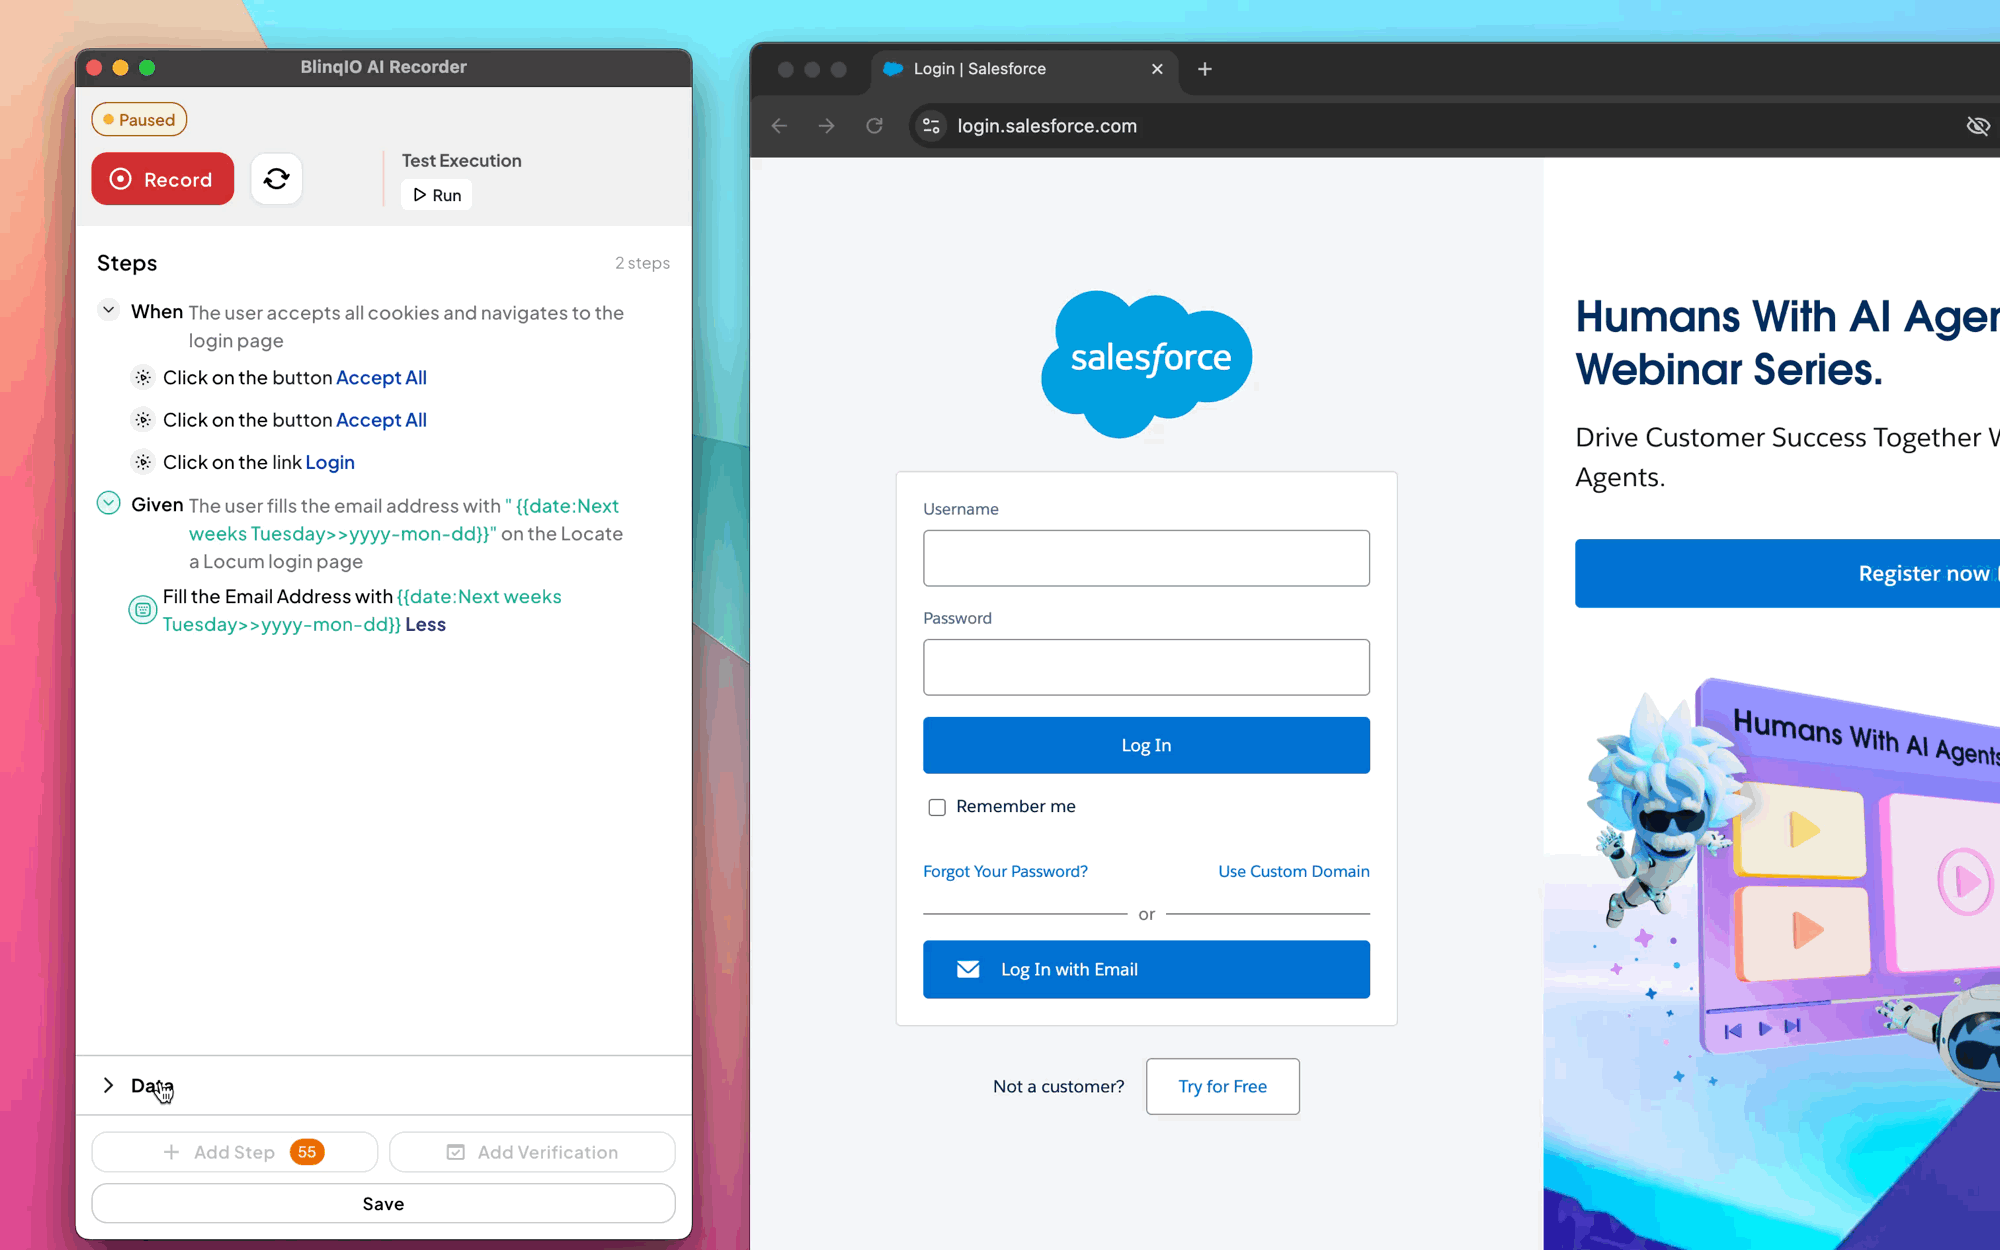The width and height of the screenshot is (2000, 1250).
Task: Click the step icon beside first Accept All
Action: pyautogui.click(x=143, y=378)
